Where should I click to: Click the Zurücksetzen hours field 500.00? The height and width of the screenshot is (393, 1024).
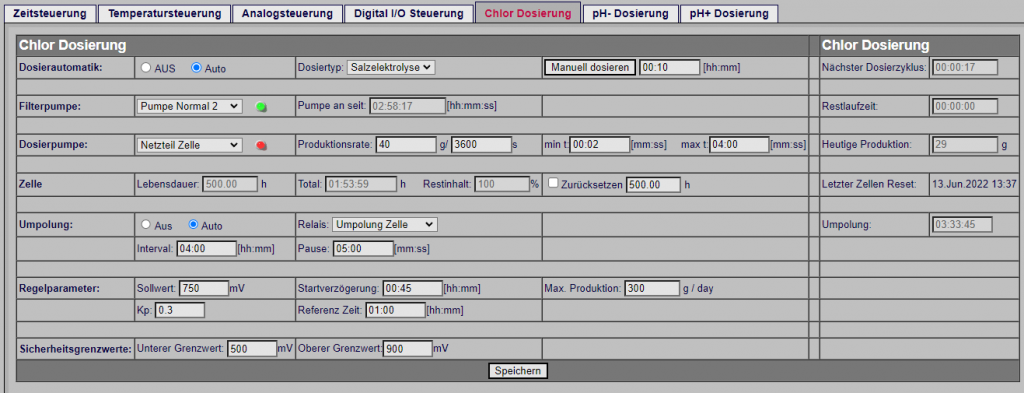653,185
